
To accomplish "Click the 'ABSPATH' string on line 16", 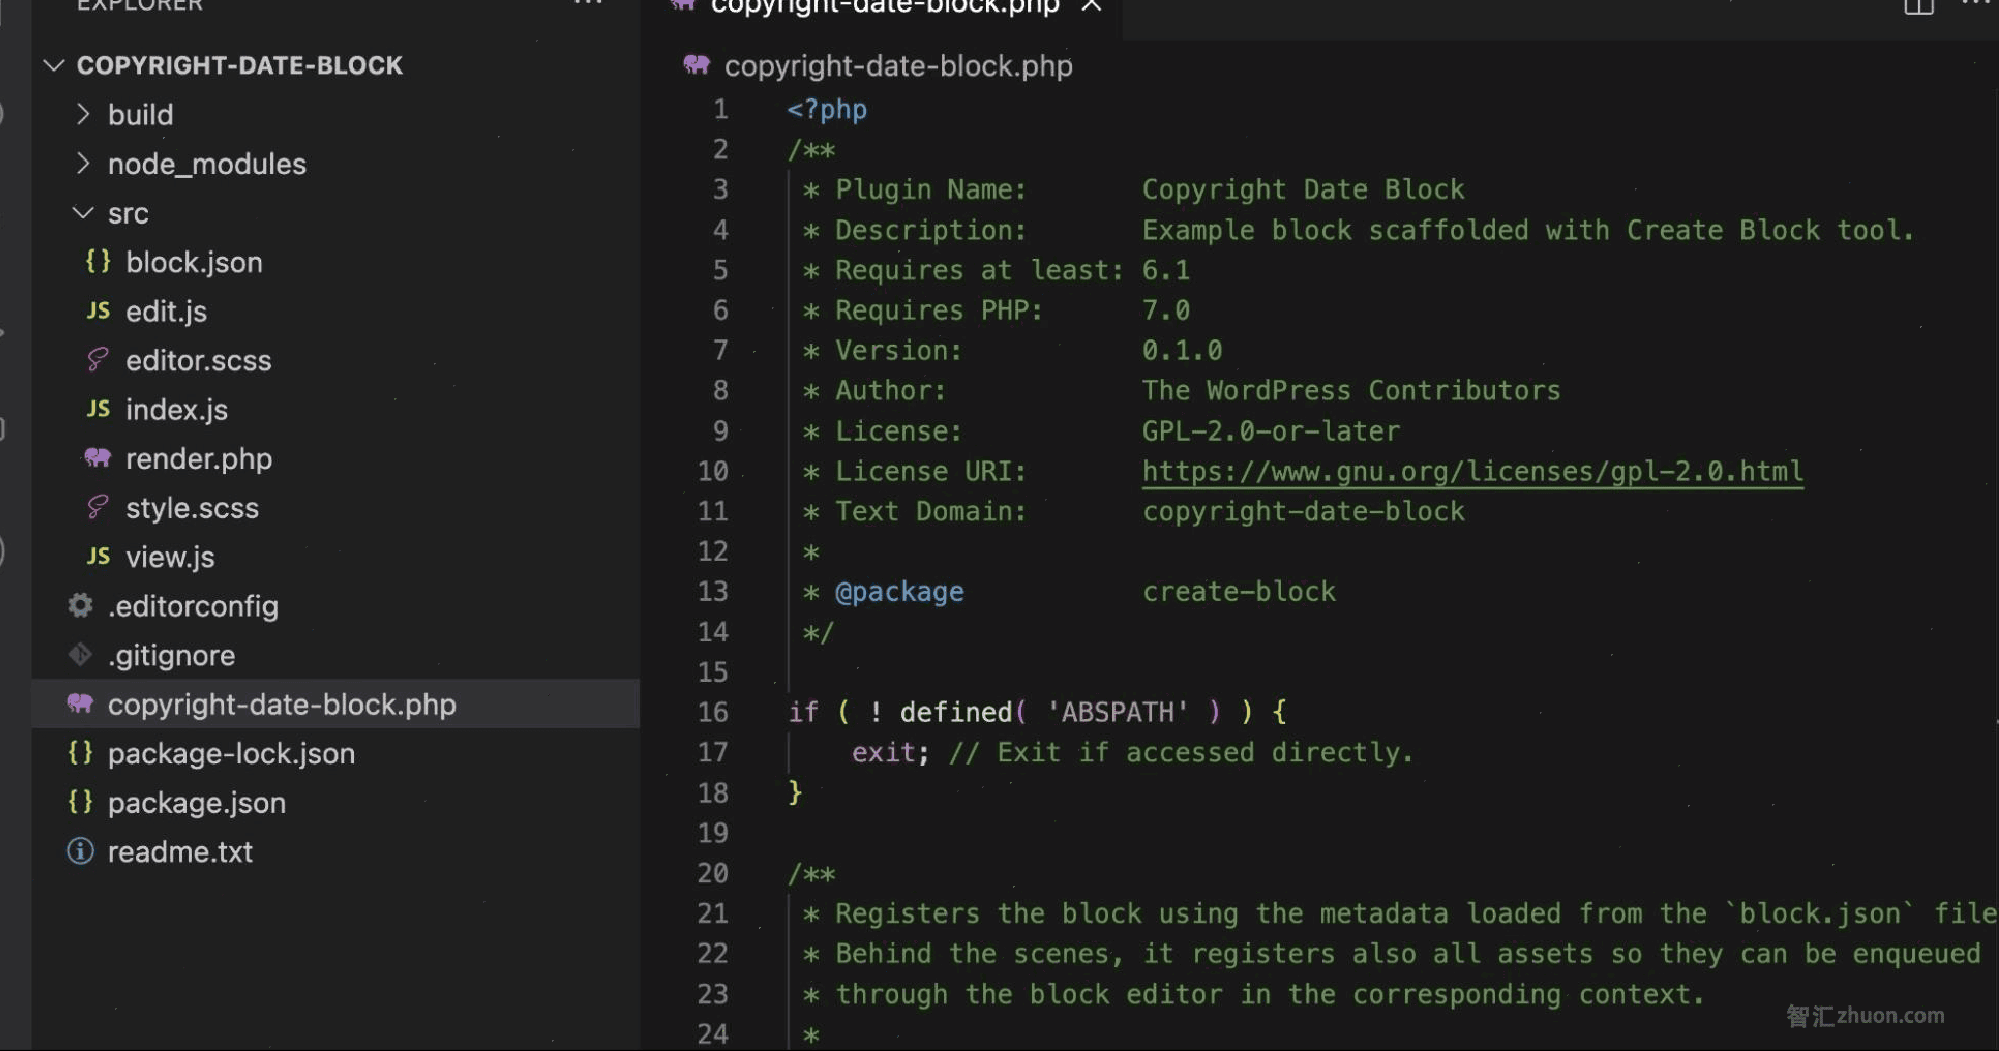I will tap(1117, 712).
